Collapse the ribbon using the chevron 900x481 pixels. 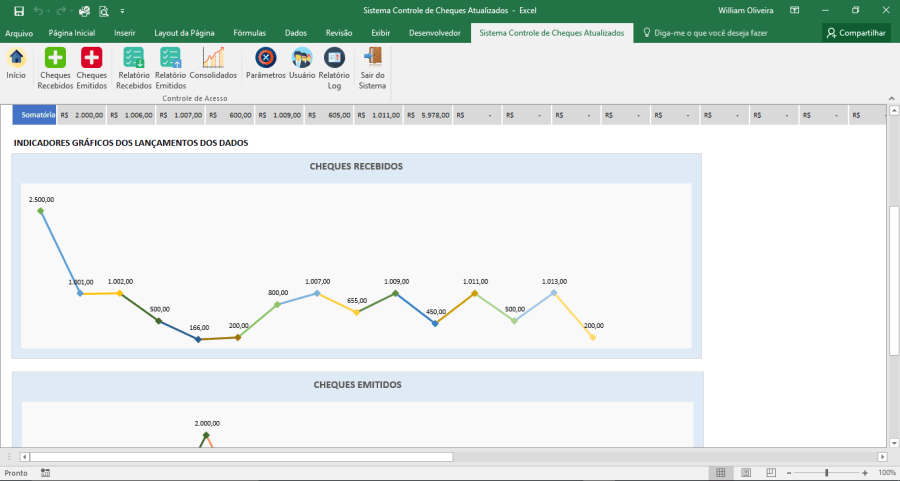pos(891,99)
